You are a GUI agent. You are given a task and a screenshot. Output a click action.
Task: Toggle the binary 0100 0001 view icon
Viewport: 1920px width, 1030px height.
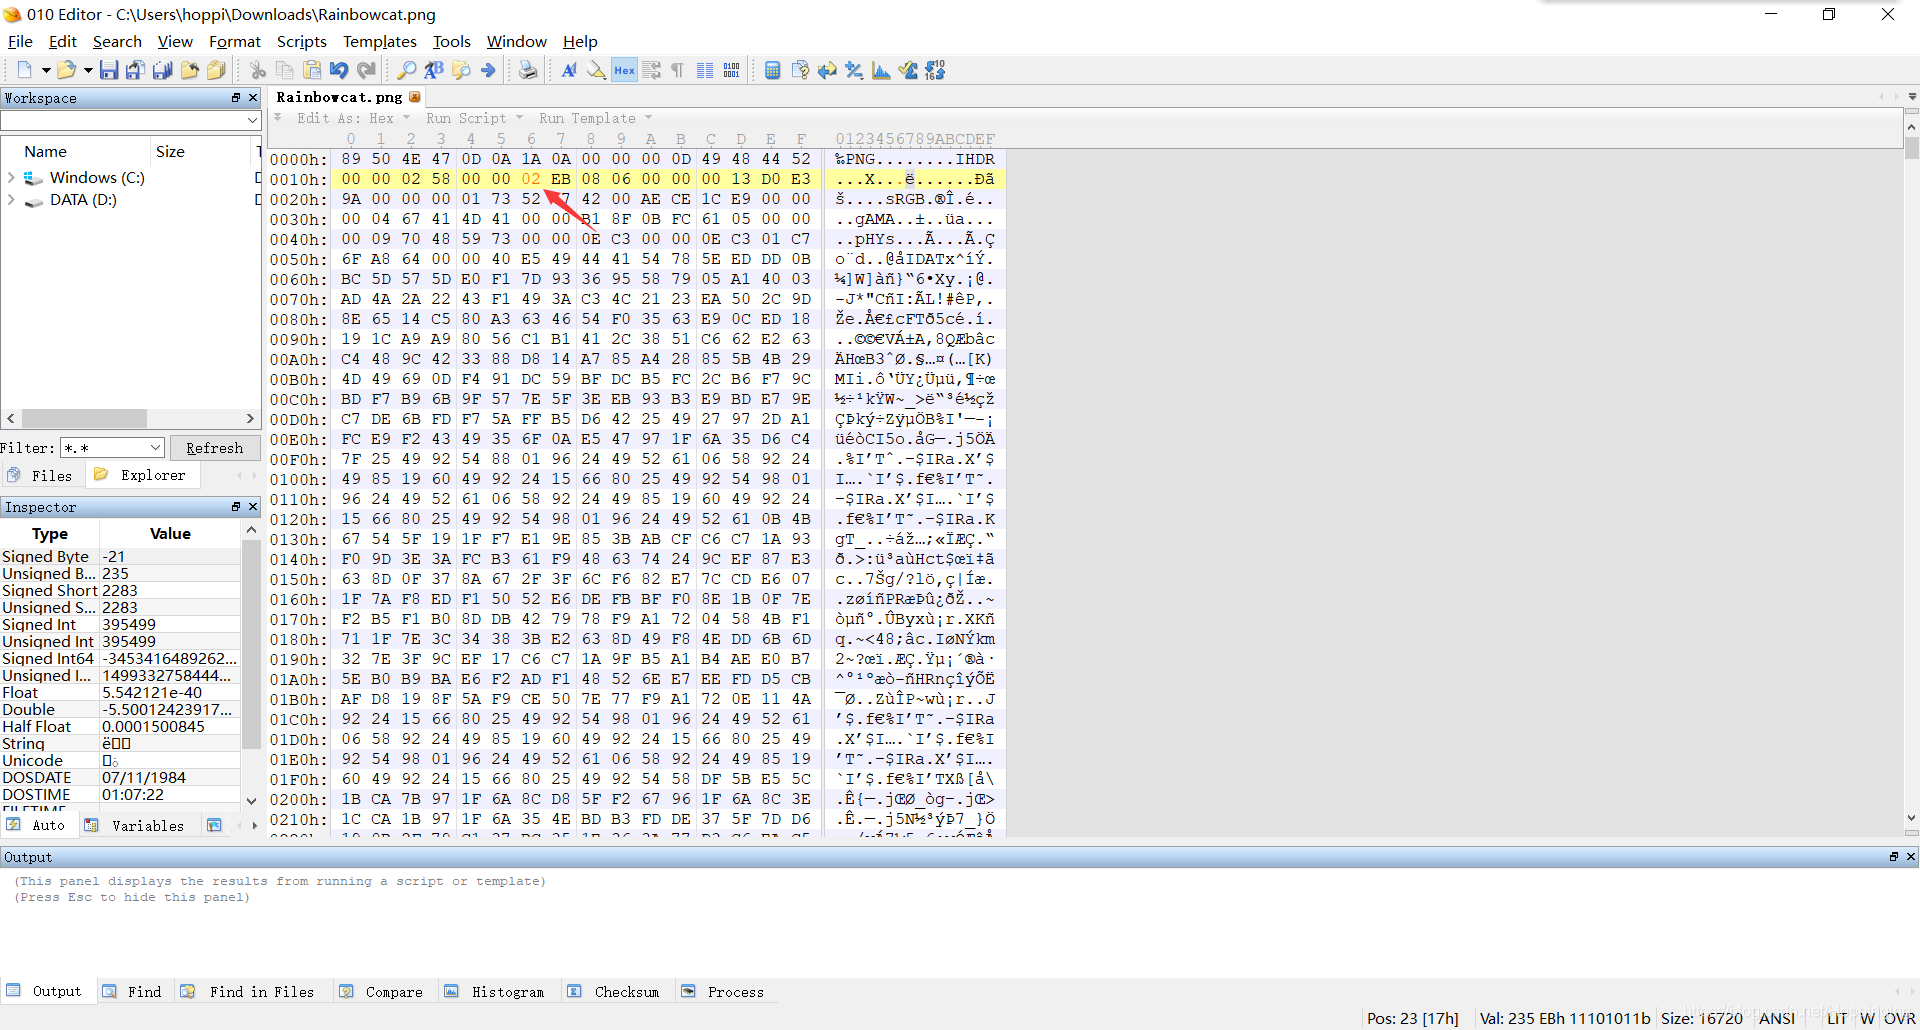click(732, 70)
